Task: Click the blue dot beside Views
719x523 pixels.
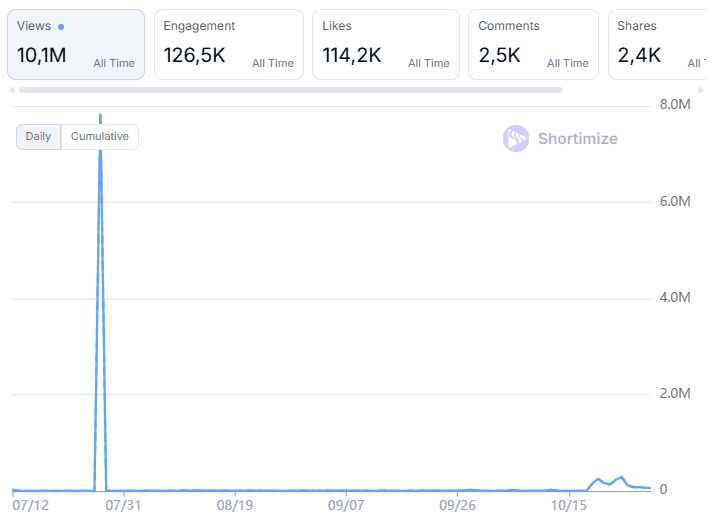Action: (x=61, y=27)
